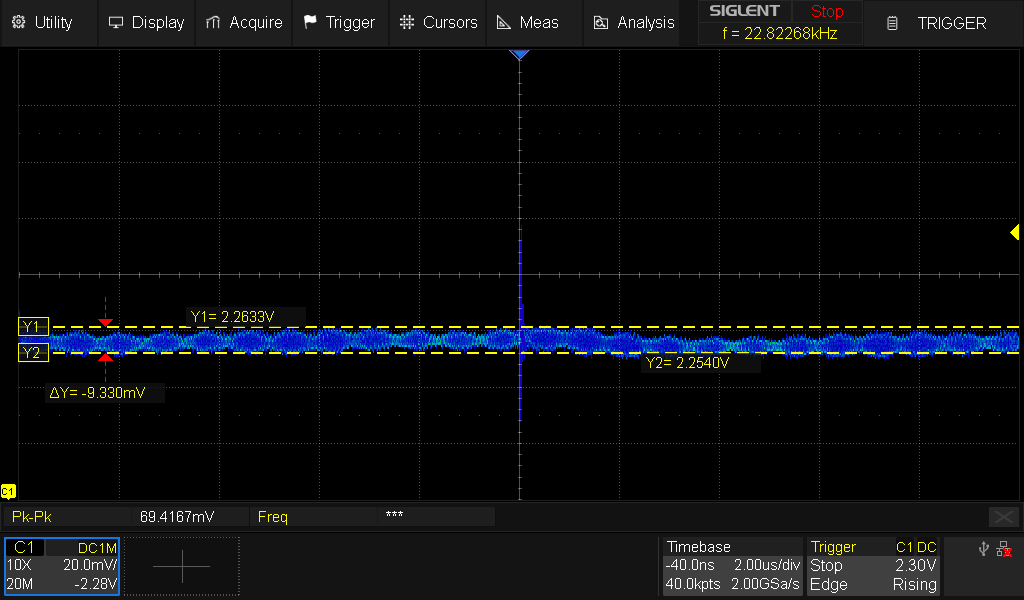This screenshot has height=600, width=1024.
Task: Click the C1 ground level marker on left edge
Action: [x=8, y=491]
